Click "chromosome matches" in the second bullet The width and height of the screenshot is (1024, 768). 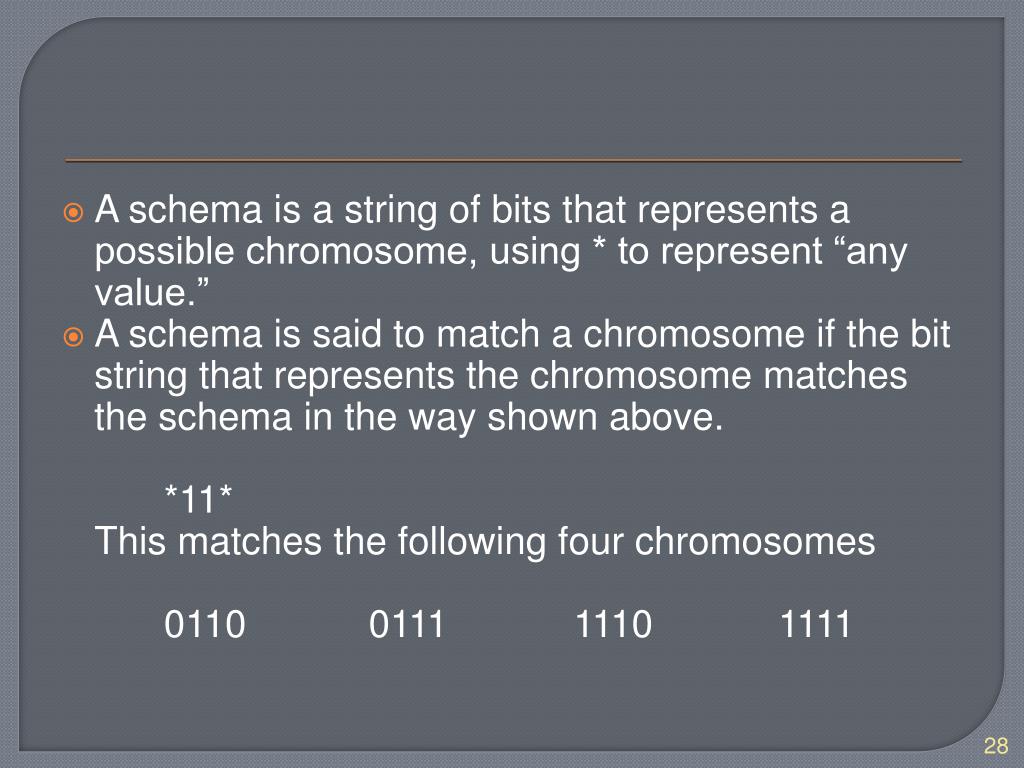click(718, 376)
